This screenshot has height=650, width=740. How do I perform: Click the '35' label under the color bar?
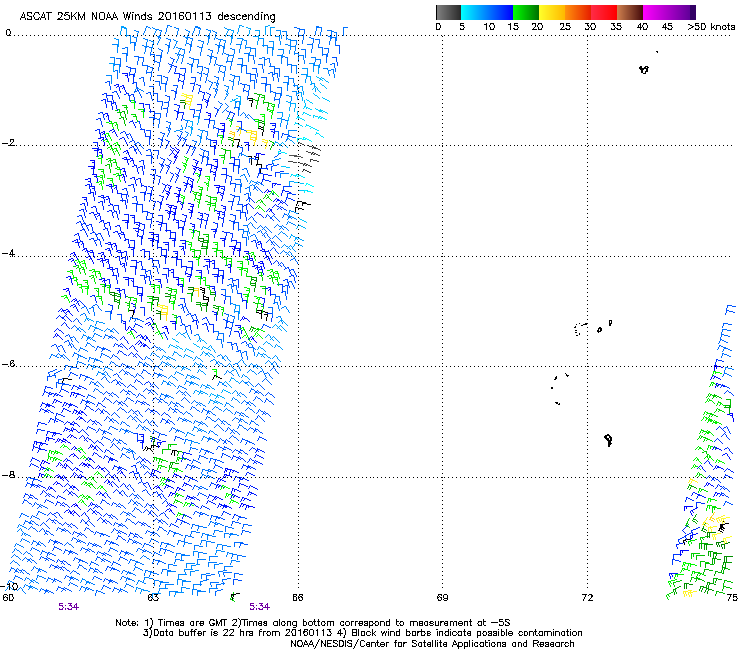(x=616, y=27)
